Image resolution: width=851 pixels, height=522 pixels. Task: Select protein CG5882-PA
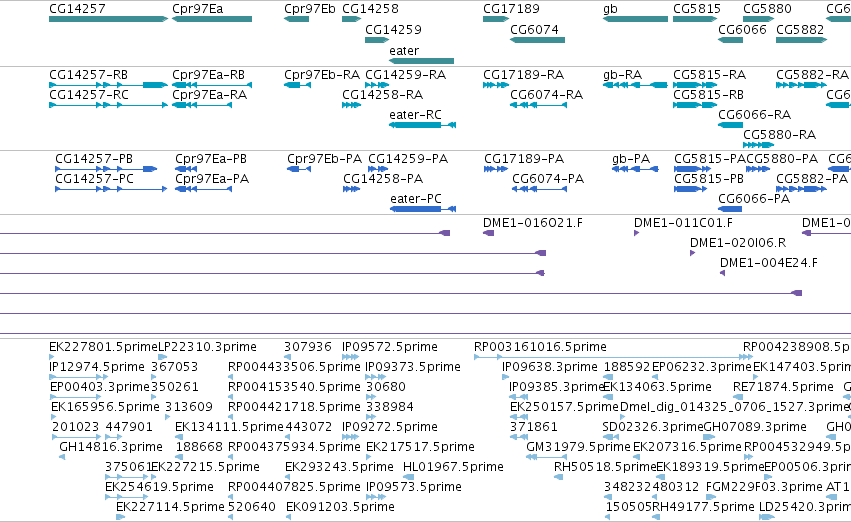tap(802, 189)
